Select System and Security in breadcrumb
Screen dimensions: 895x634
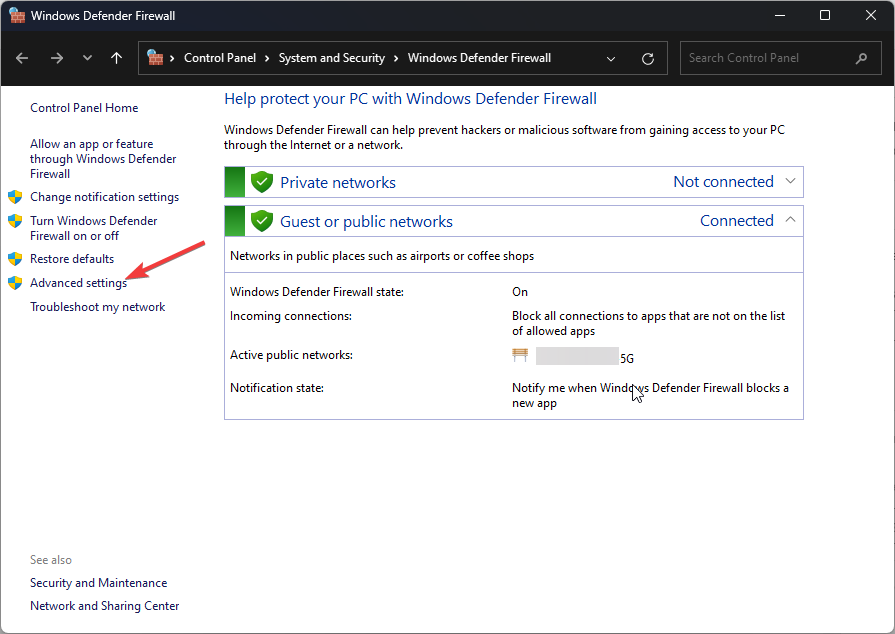tap(331, 58)
